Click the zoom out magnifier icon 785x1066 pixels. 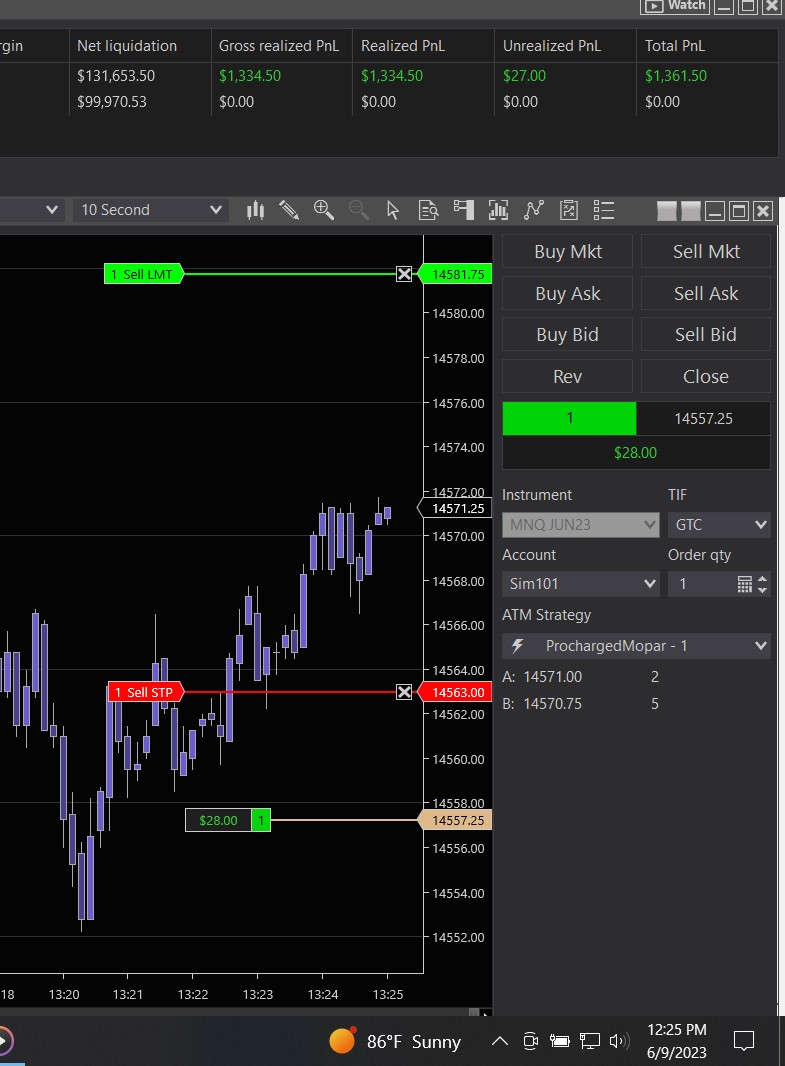coord(358,210)
